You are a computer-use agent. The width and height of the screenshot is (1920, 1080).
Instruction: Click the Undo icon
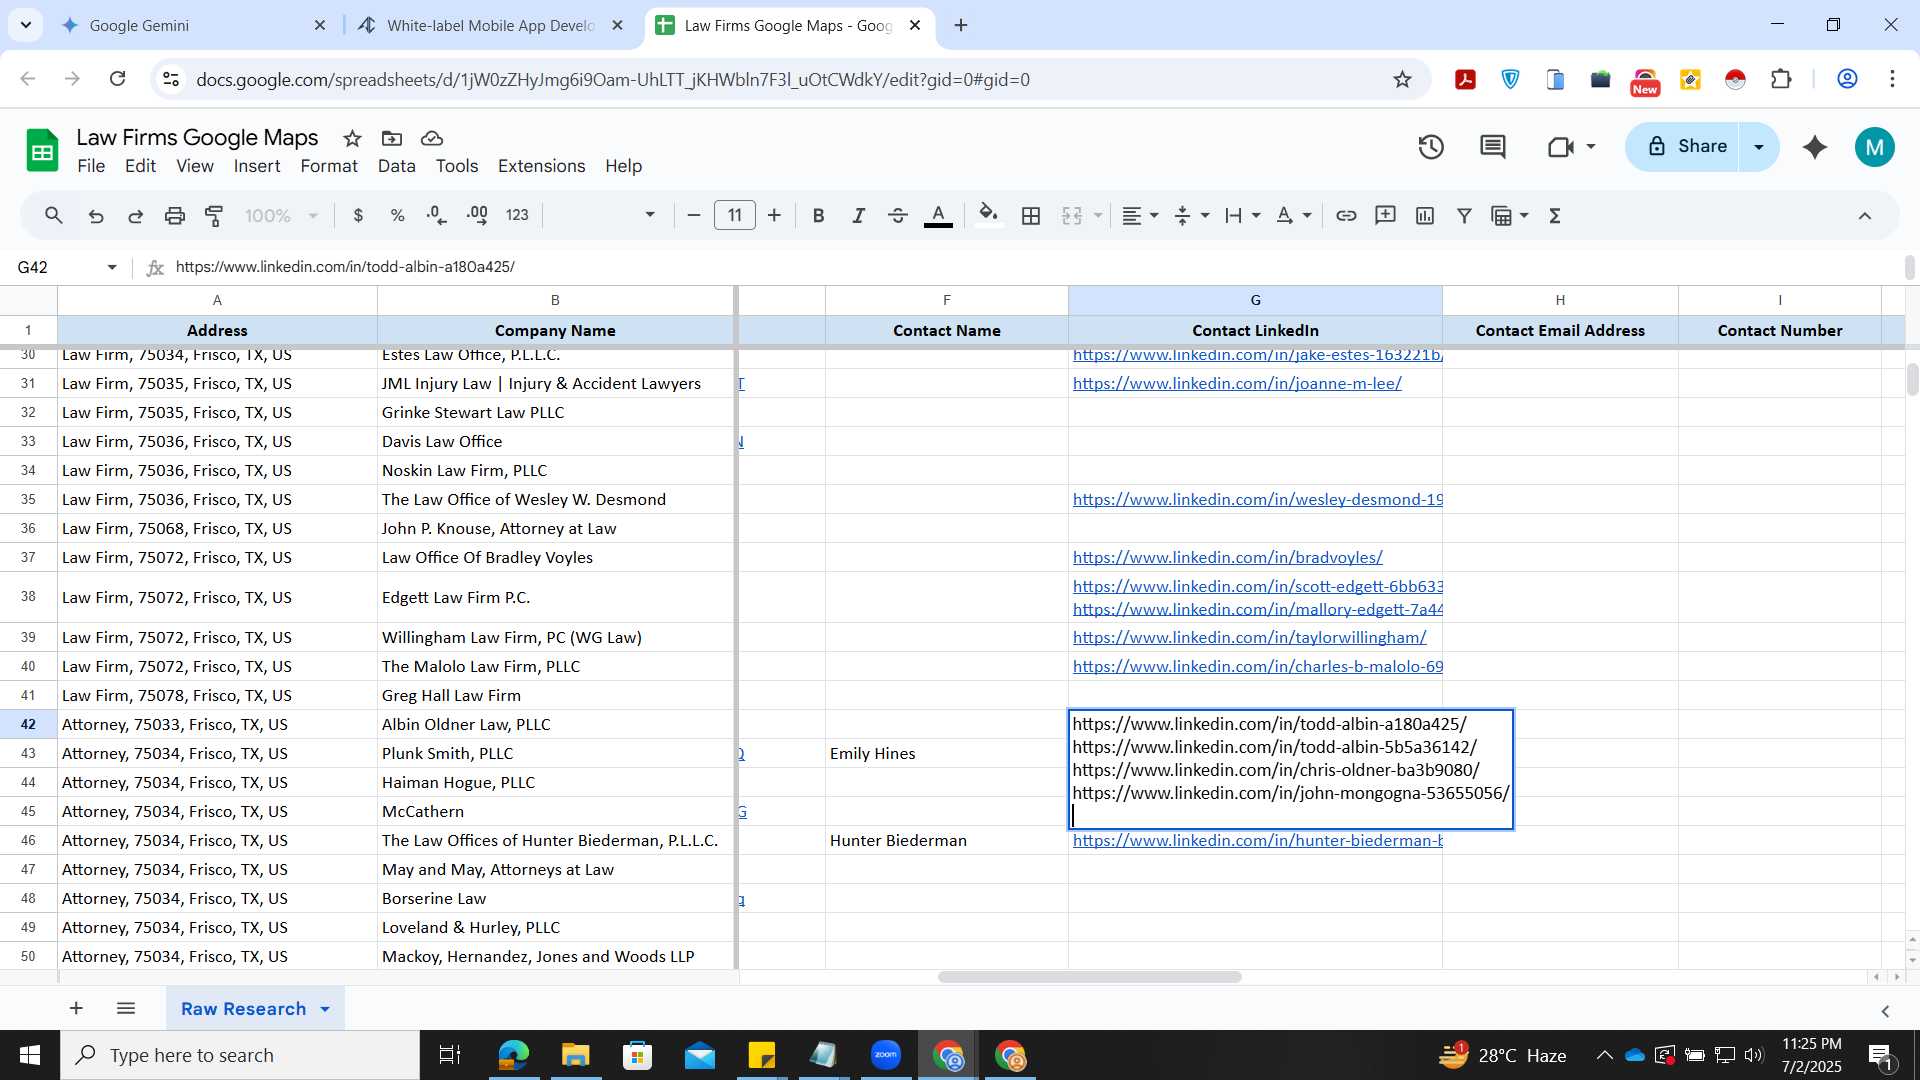pyautogui.click(x=96, y=215)
